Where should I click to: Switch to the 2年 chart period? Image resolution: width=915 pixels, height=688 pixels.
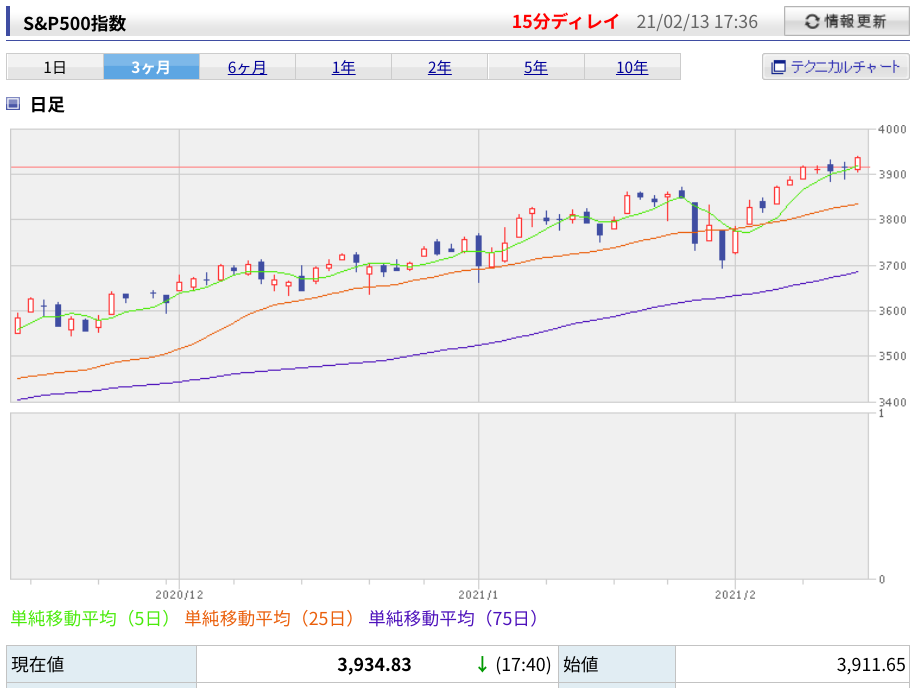coord(439,67)
